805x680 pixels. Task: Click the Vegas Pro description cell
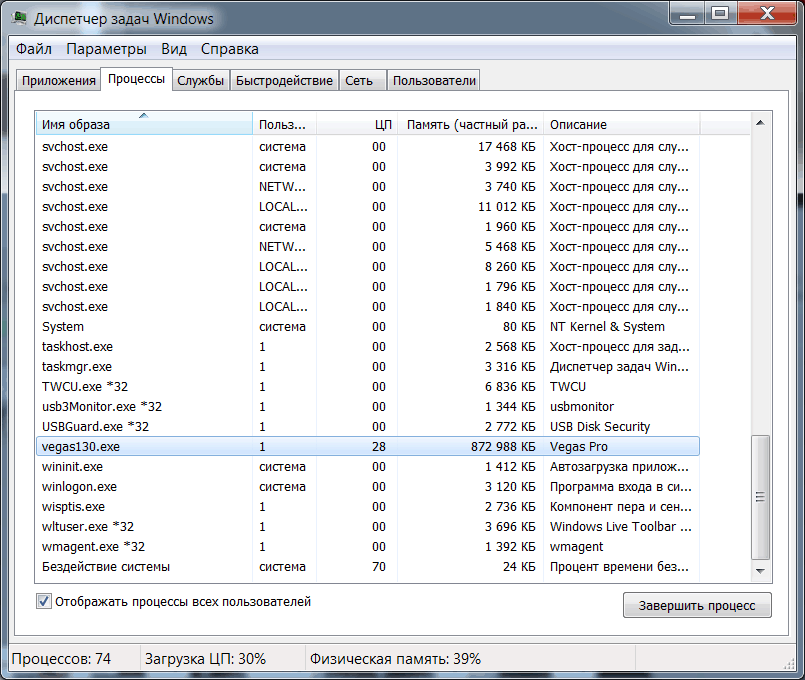pyautogui.click(x=579, y=446)
